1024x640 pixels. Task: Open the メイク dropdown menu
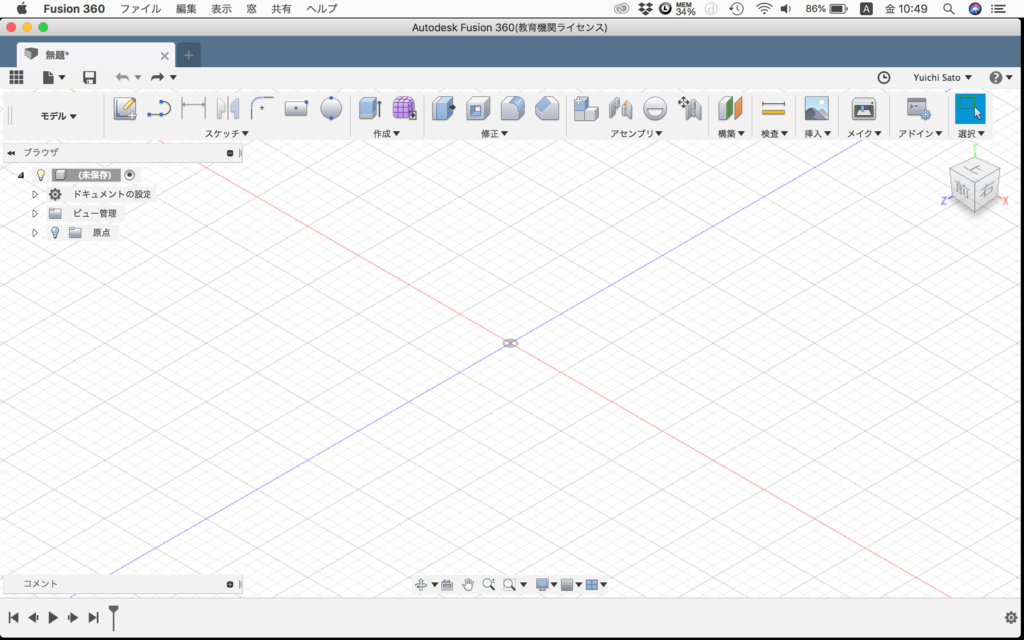click(864, 133)
